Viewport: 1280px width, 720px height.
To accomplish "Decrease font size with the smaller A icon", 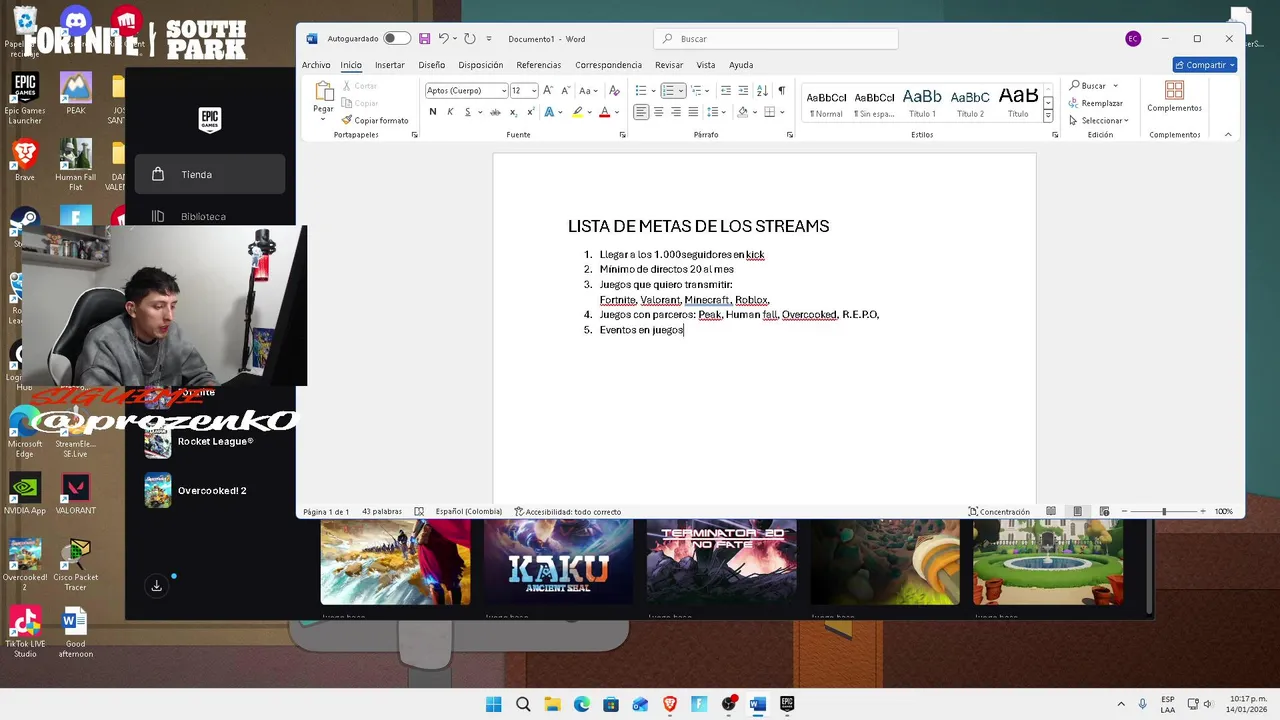I will 565,90.
